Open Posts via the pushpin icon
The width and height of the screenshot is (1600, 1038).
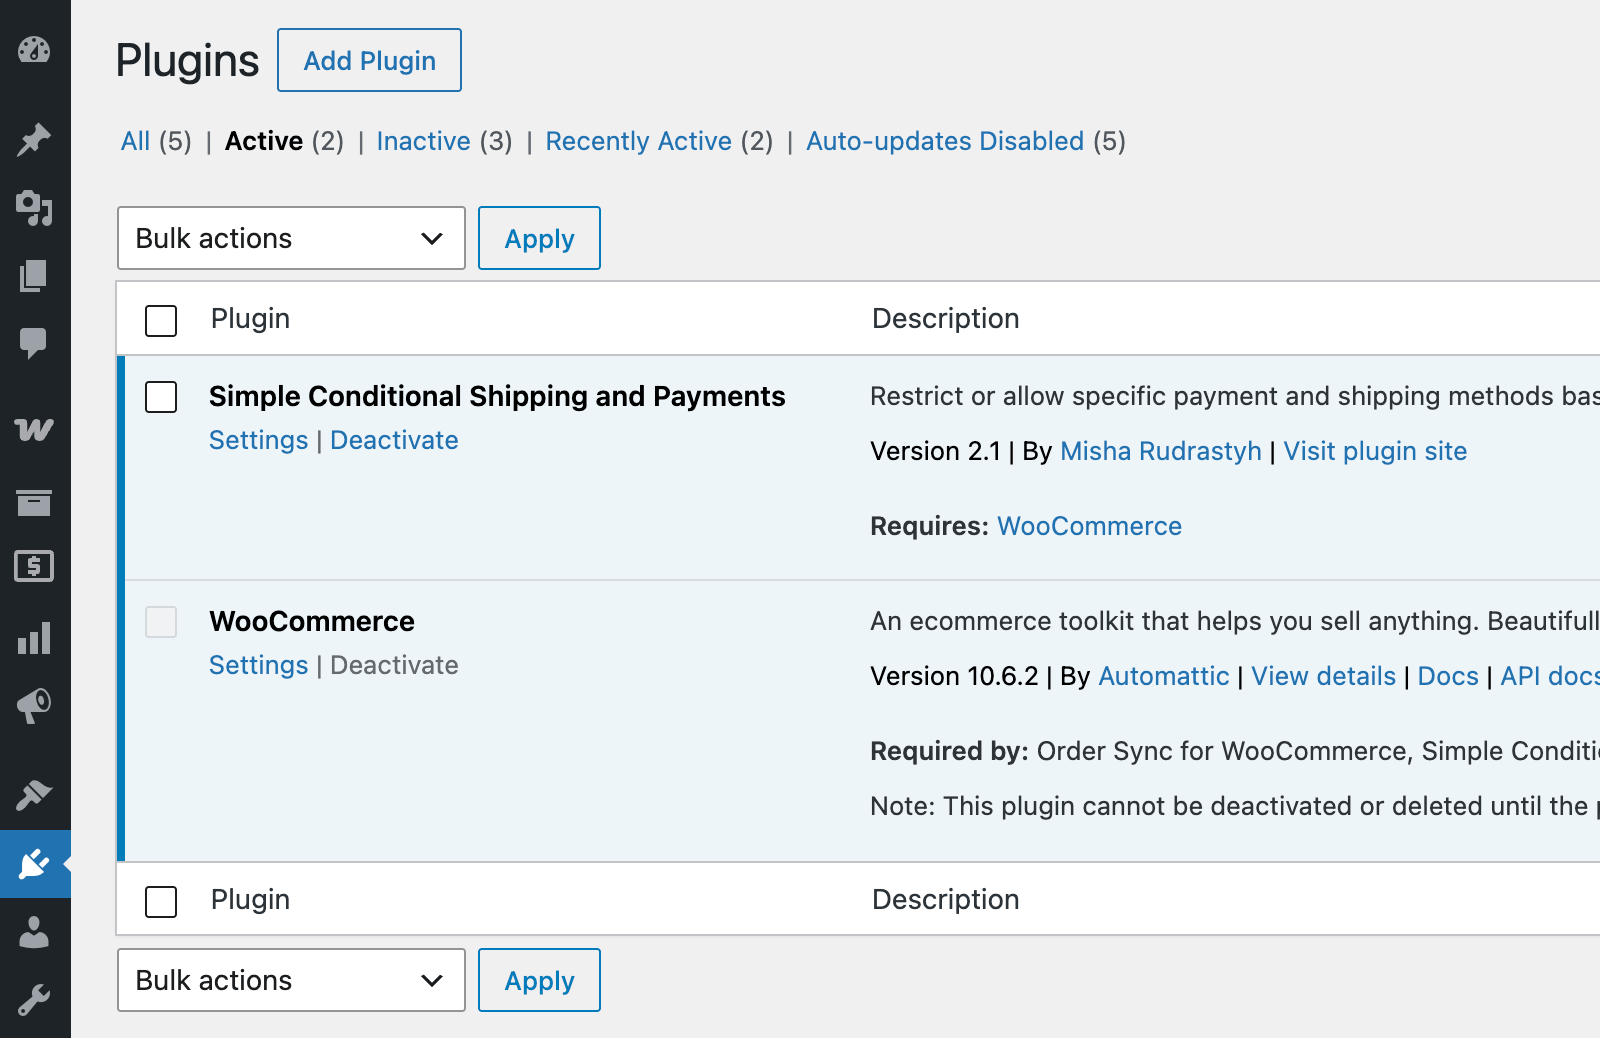click(x=34, y=140)
